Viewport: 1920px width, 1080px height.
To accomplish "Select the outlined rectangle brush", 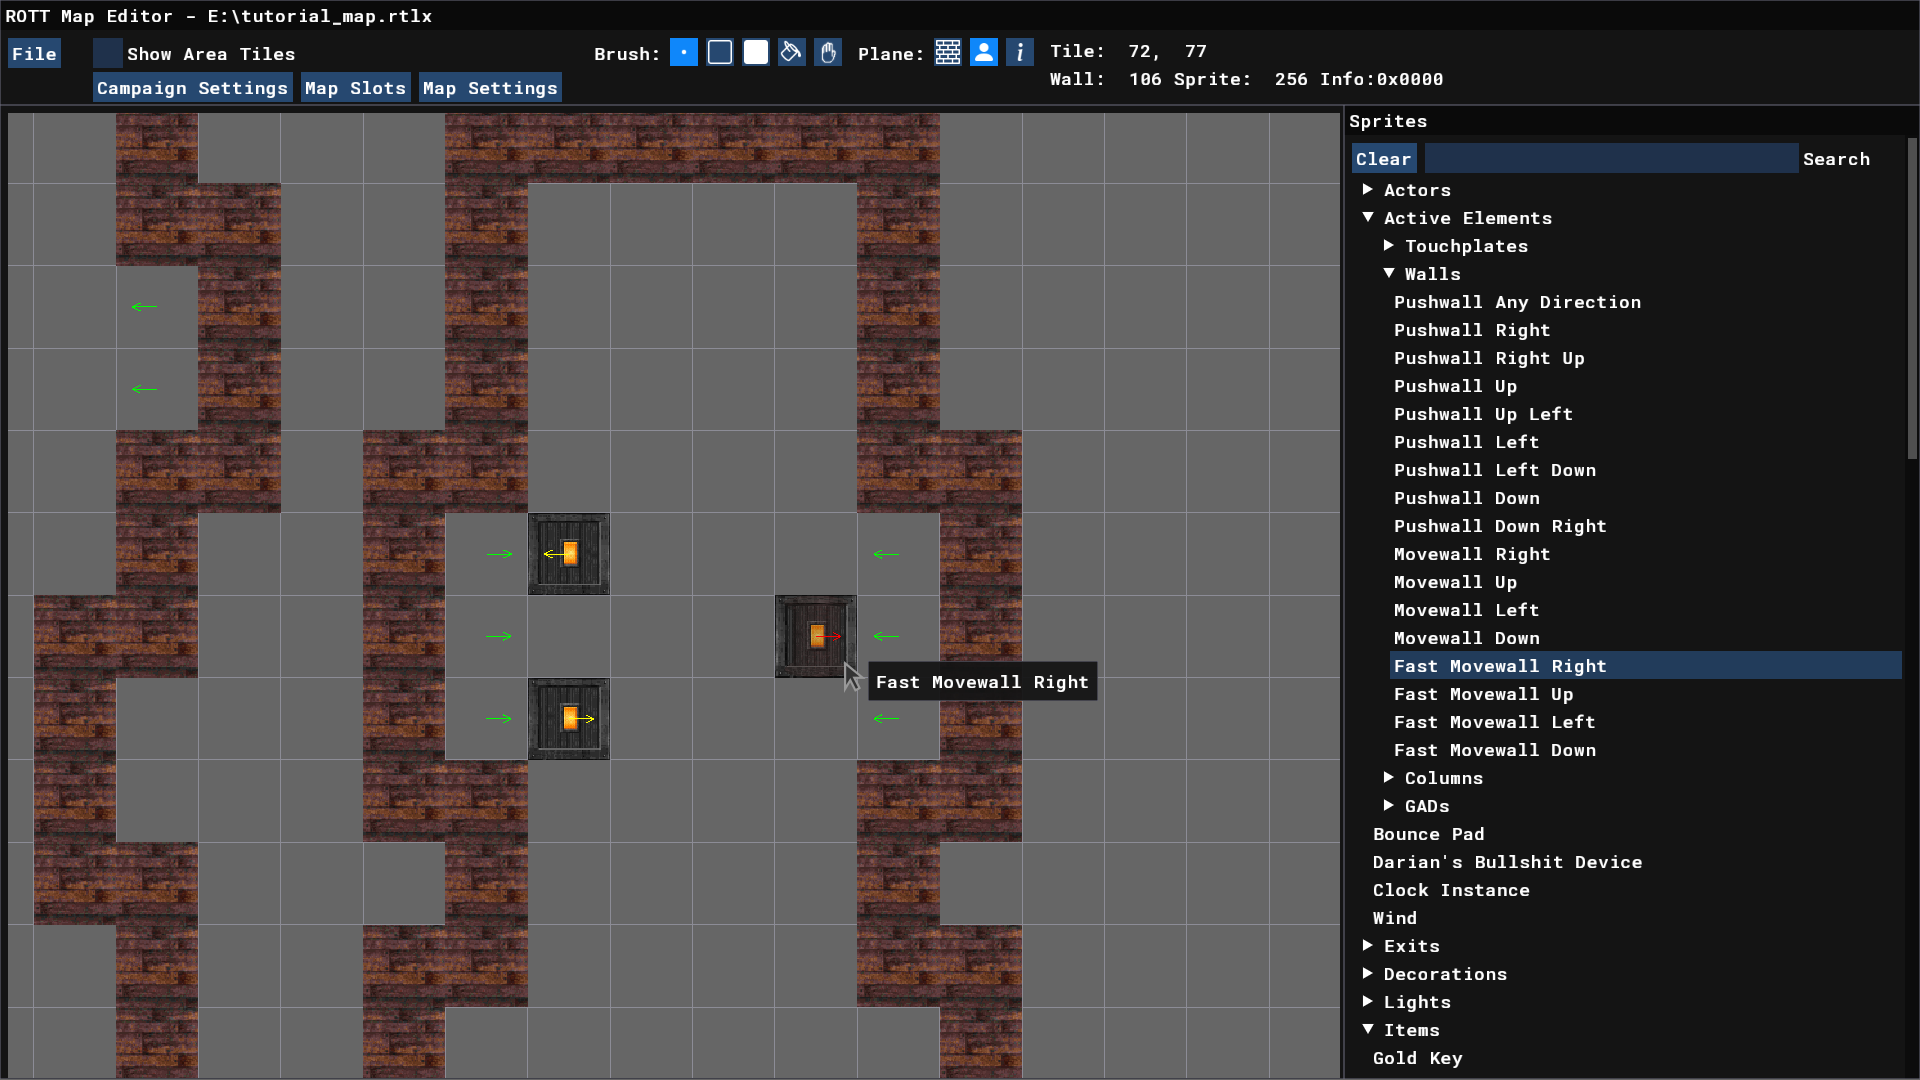I will coord(720,53).
